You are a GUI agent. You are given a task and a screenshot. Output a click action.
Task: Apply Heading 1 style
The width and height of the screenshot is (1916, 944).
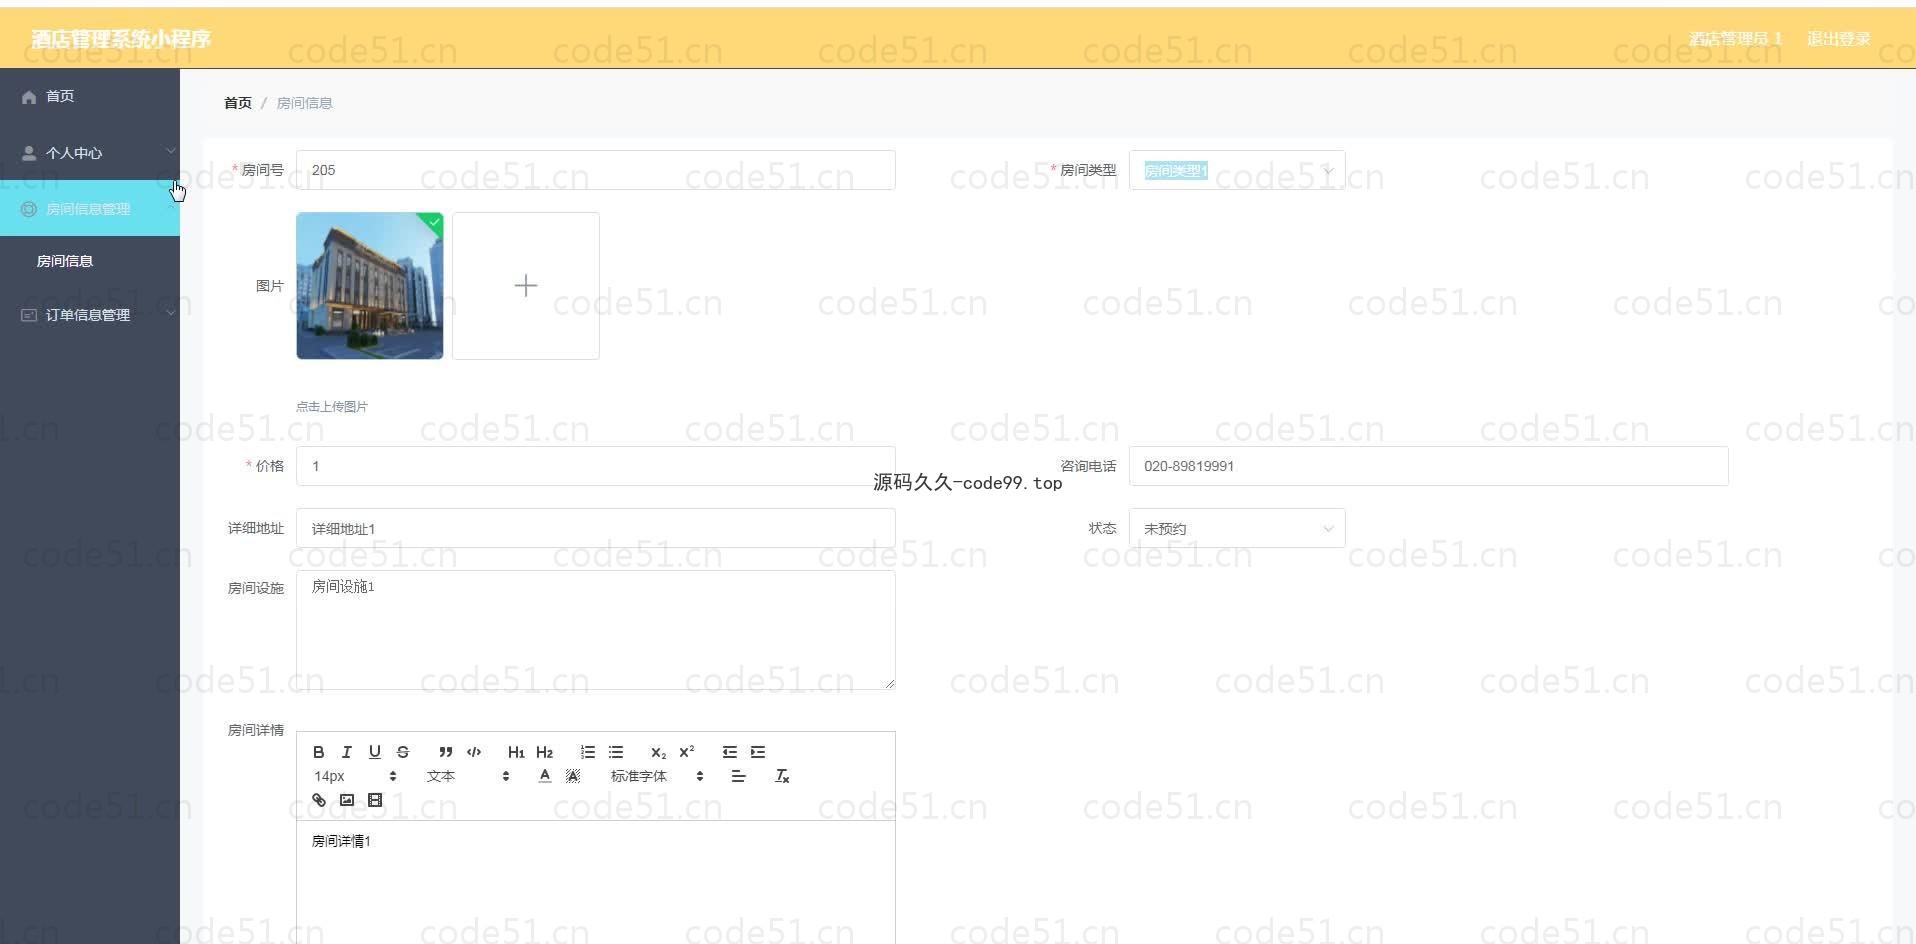[516, 752]
